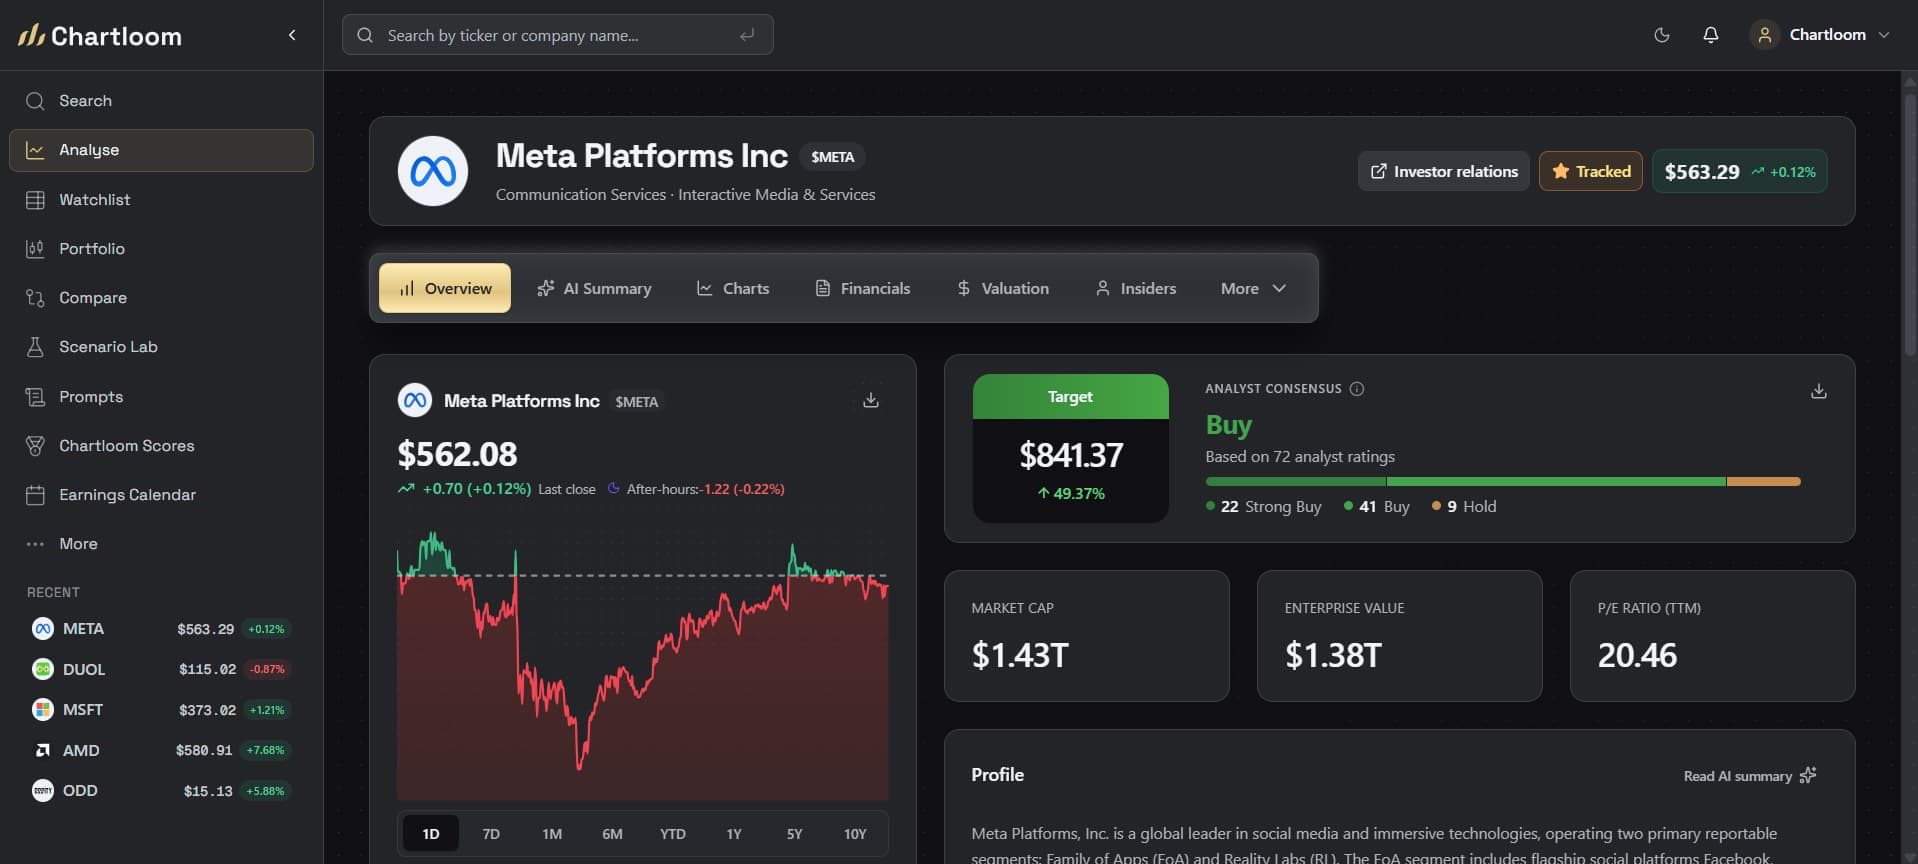Image resolution: width=1918 pixels, height=864 pixels.
Task: Open the AI Summary tab
Action: click(x=594, y=288)
